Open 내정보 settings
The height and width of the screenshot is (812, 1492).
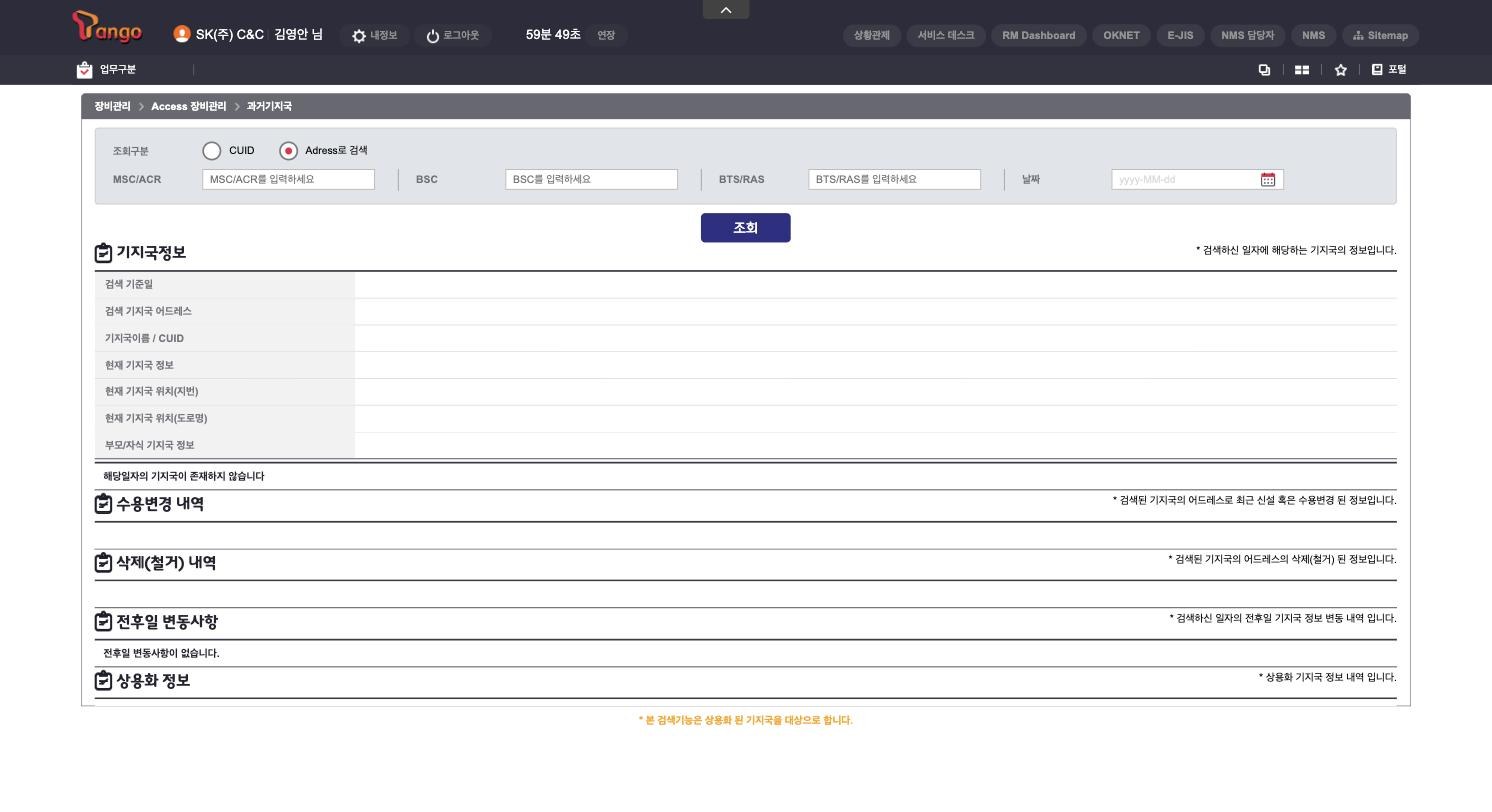click(x=374, y=35)
